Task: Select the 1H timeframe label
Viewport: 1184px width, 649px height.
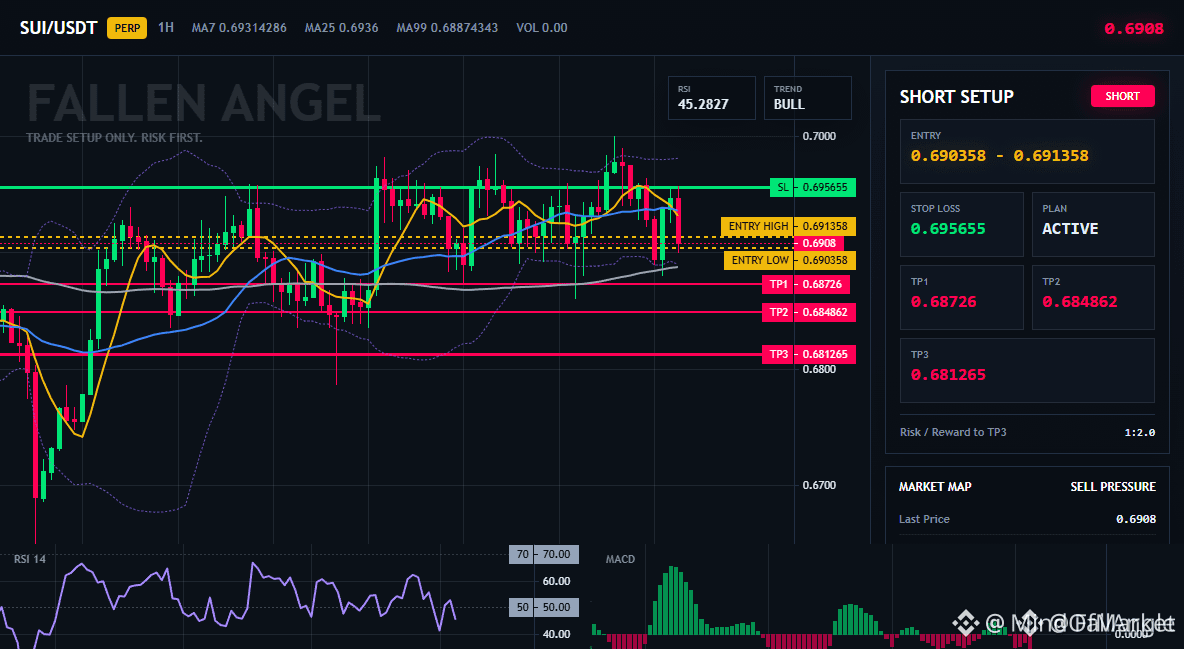Action: pyautogui.click(x=165, y=27)
